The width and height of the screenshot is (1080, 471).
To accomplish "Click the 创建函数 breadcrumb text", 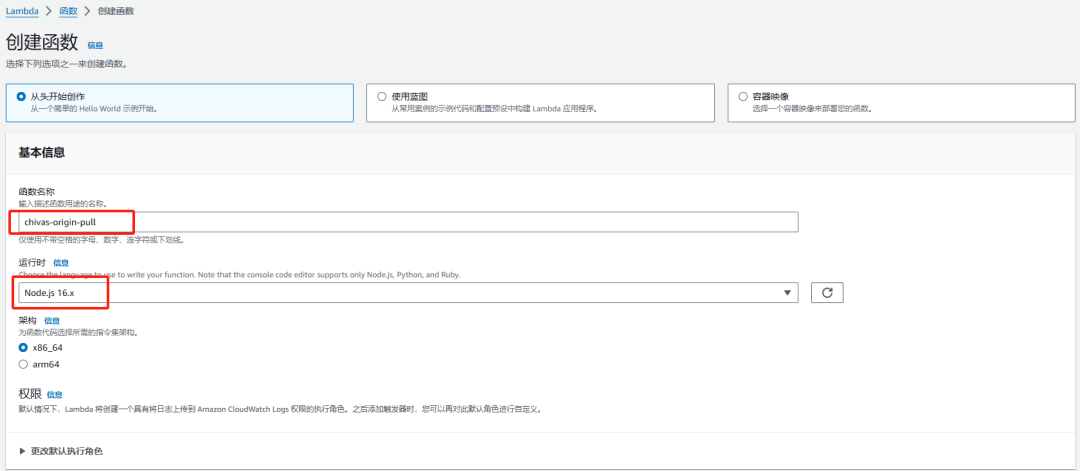I will pyautogui.click(x=116, y=11).
